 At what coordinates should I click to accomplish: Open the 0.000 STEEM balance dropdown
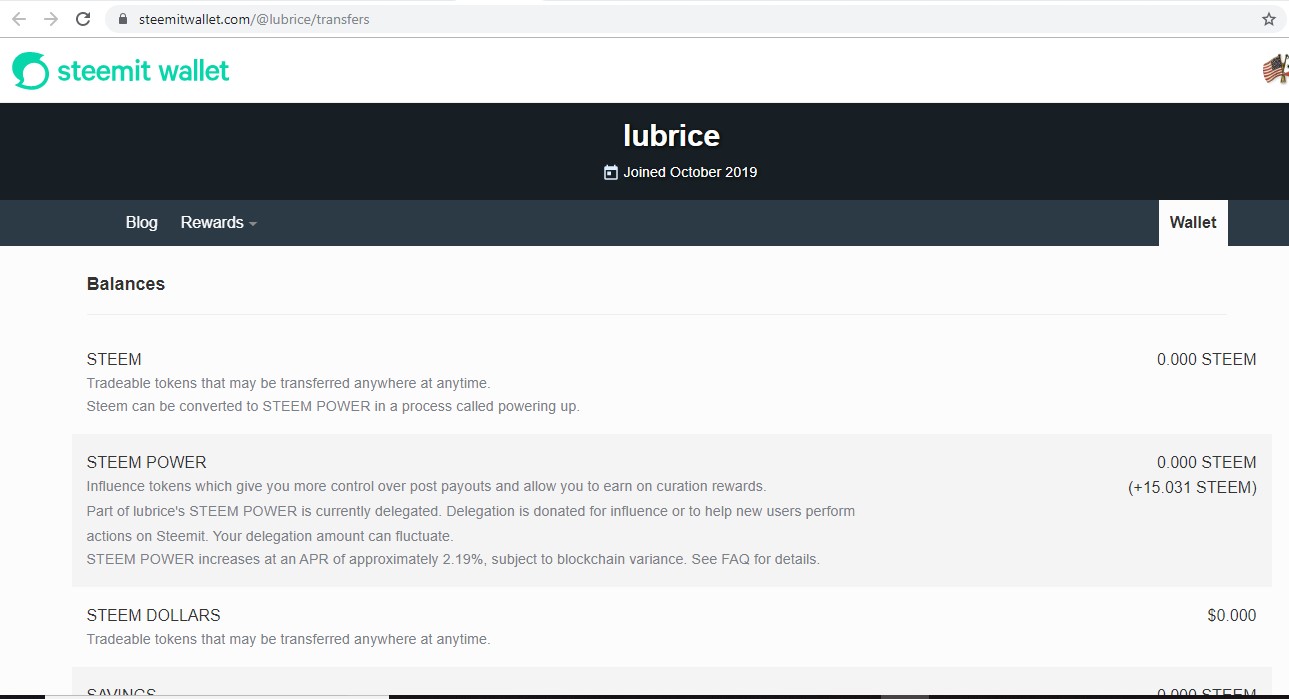pyautogui.click(x=1207, y=359)
